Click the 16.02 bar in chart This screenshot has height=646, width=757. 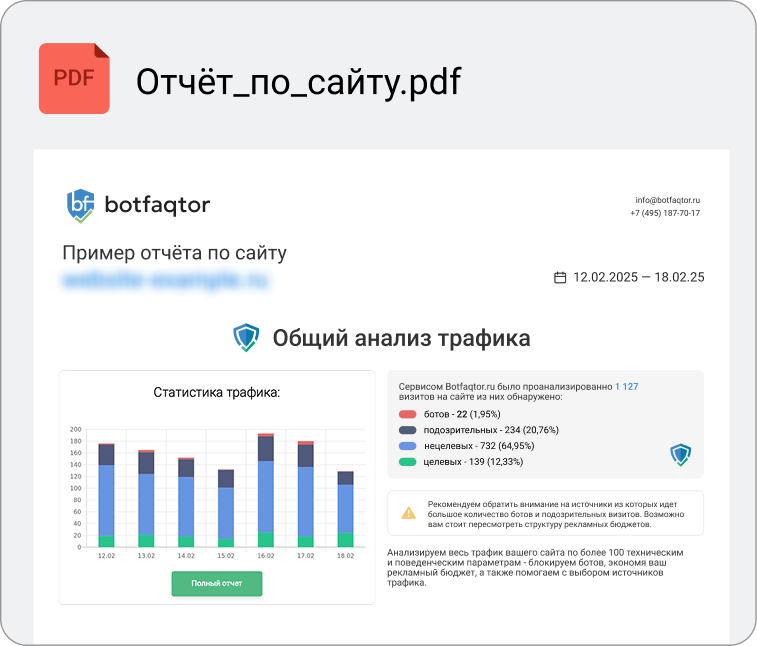[x=265, y=490]
